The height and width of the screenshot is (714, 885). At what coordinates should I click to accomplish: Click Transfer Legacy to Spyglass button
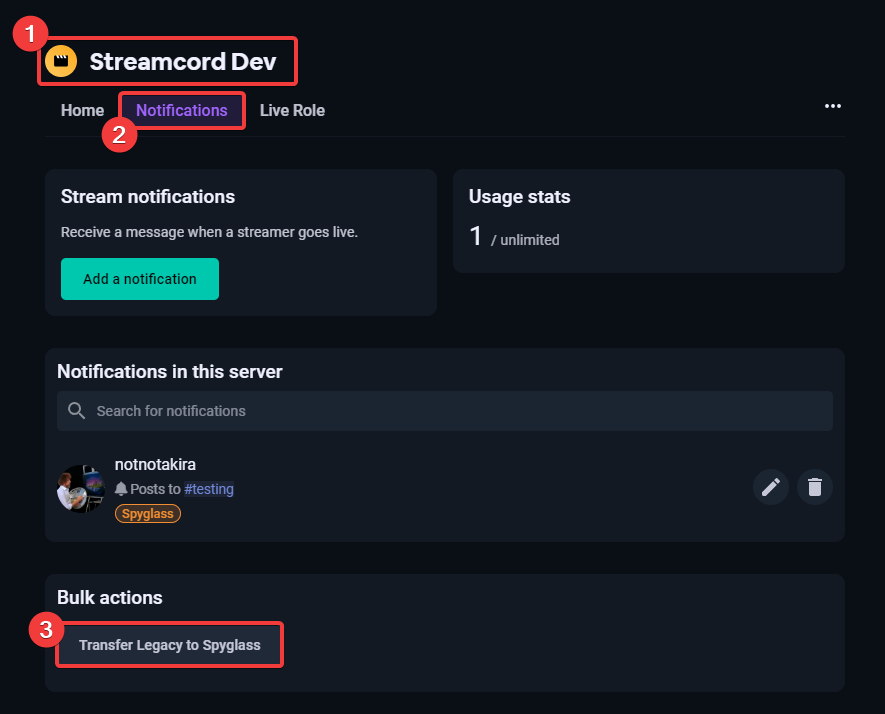(x=169, y=645)
